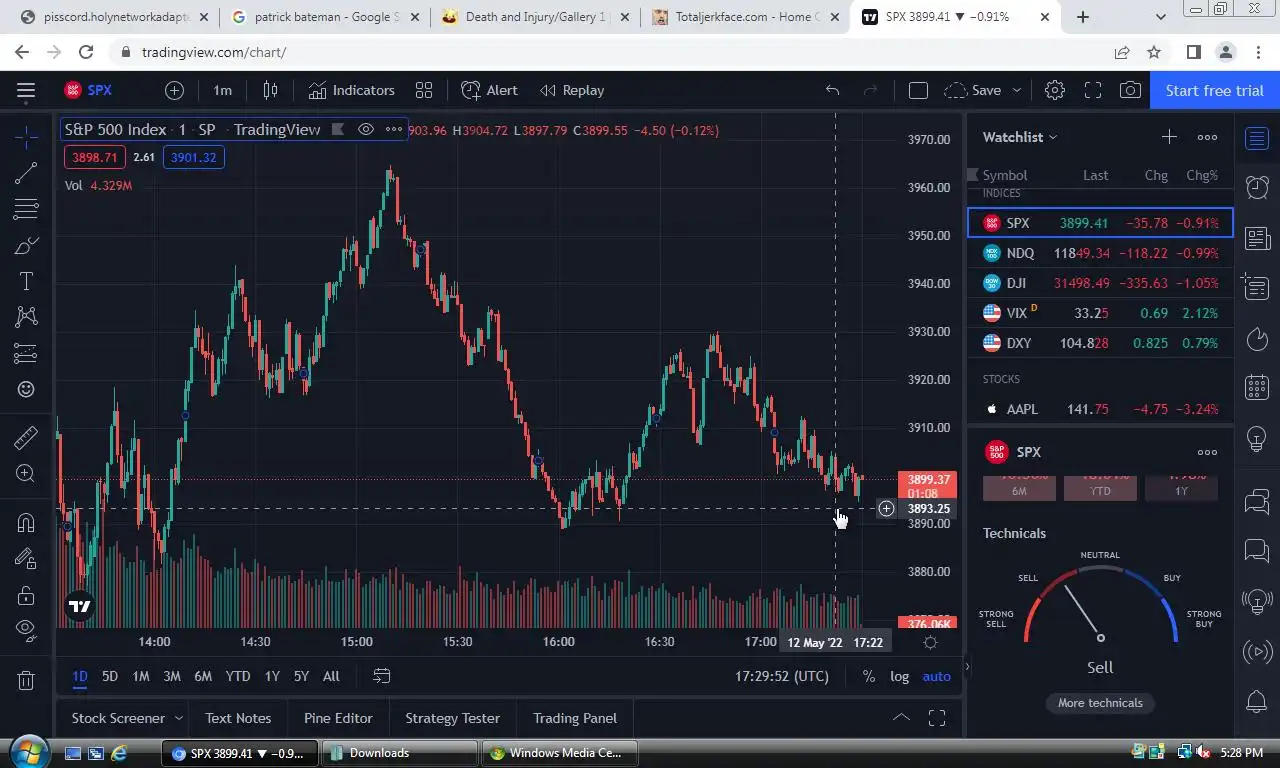Expand the Save dropdown arrow

[x=1017, y=90]
